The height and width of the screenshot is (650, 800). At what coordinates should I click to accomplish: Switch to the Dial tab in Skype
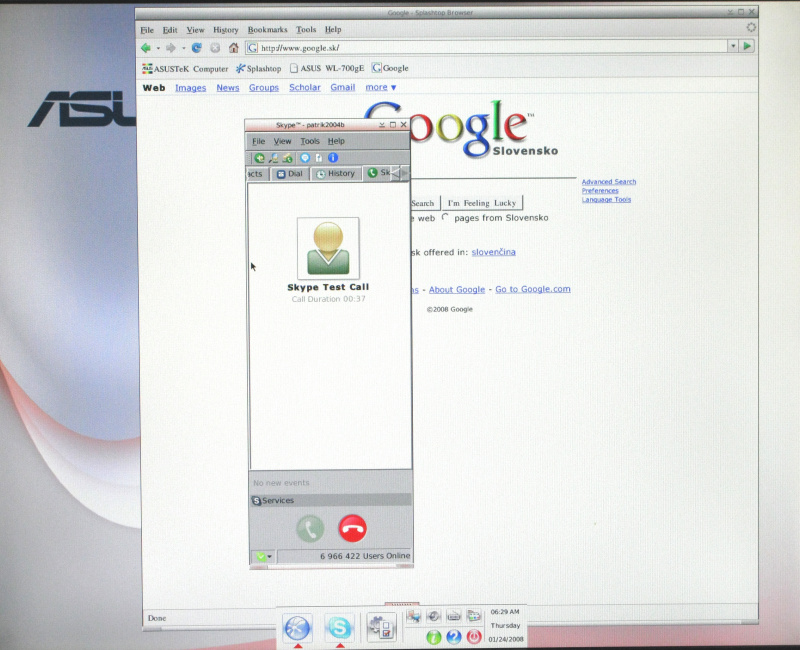(x=290, y=174)
